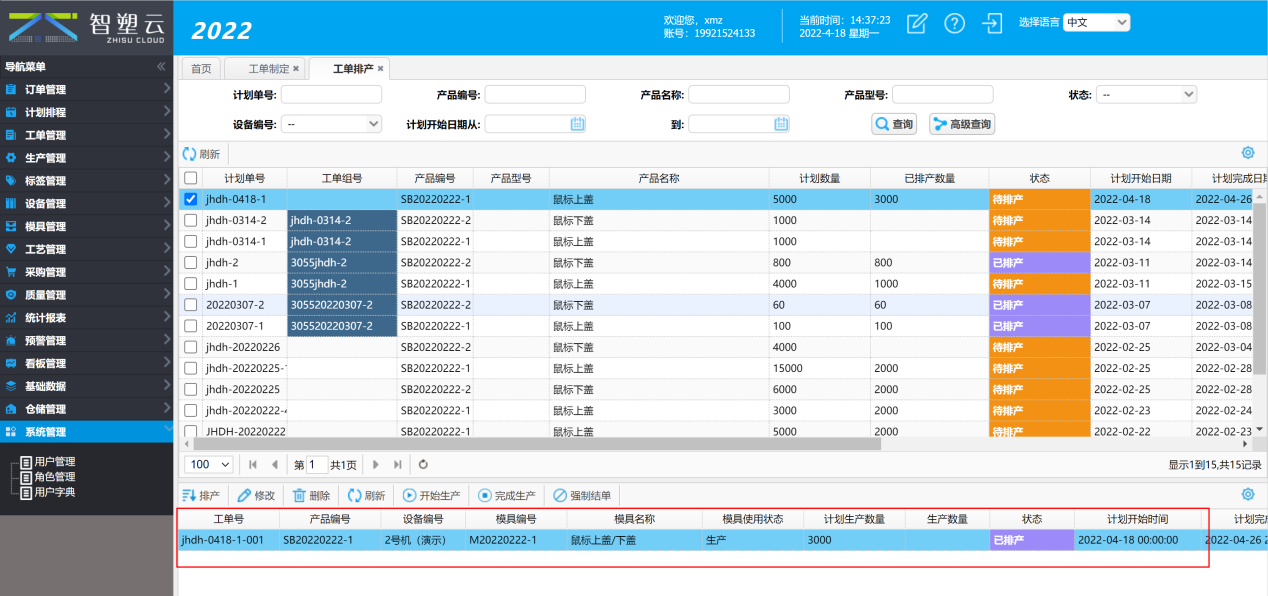1268x596 pixels.
Task: Collapse the navigation menu with double-arrow icon
Action: (x=161, y=67)
